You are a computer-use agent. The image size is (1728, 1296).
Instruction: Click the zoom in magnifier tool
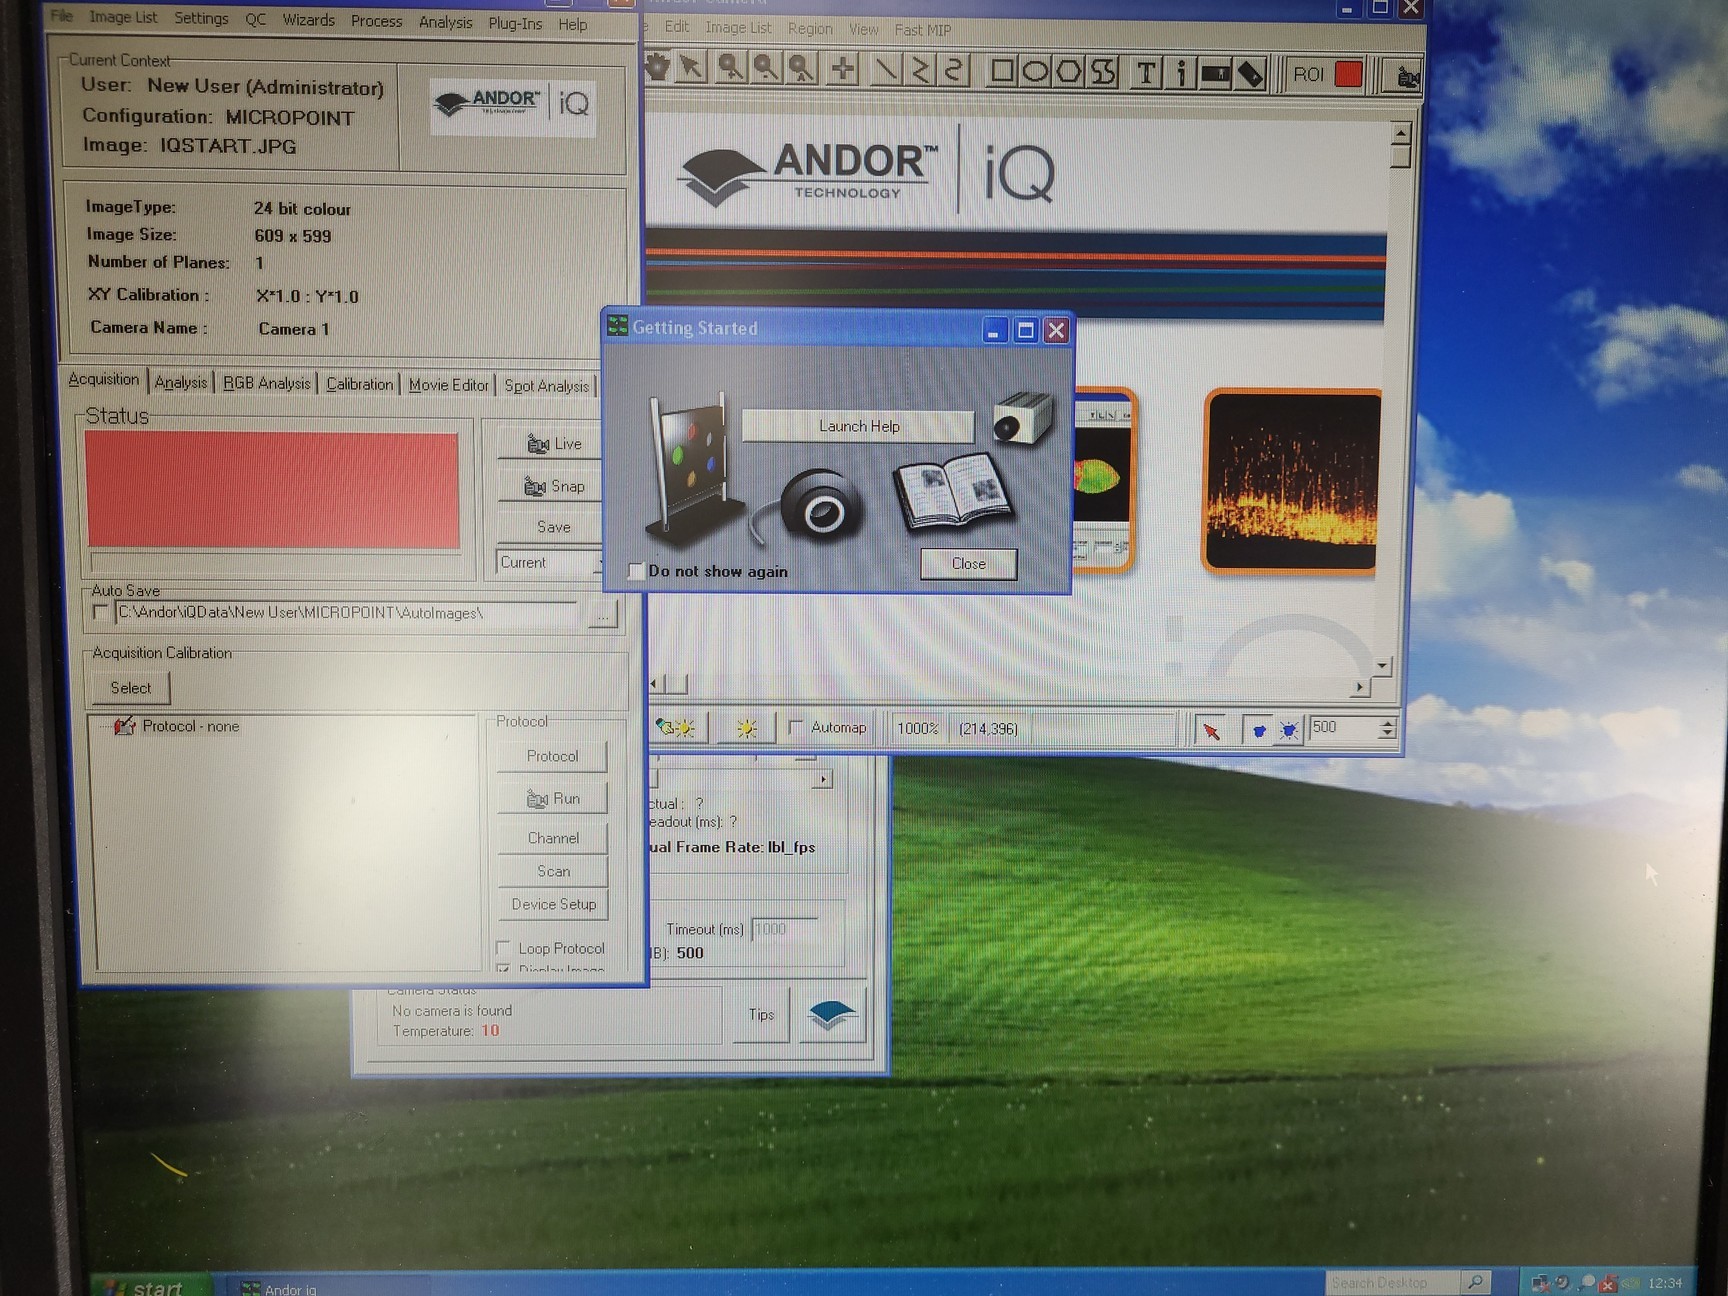coord(730,68)
